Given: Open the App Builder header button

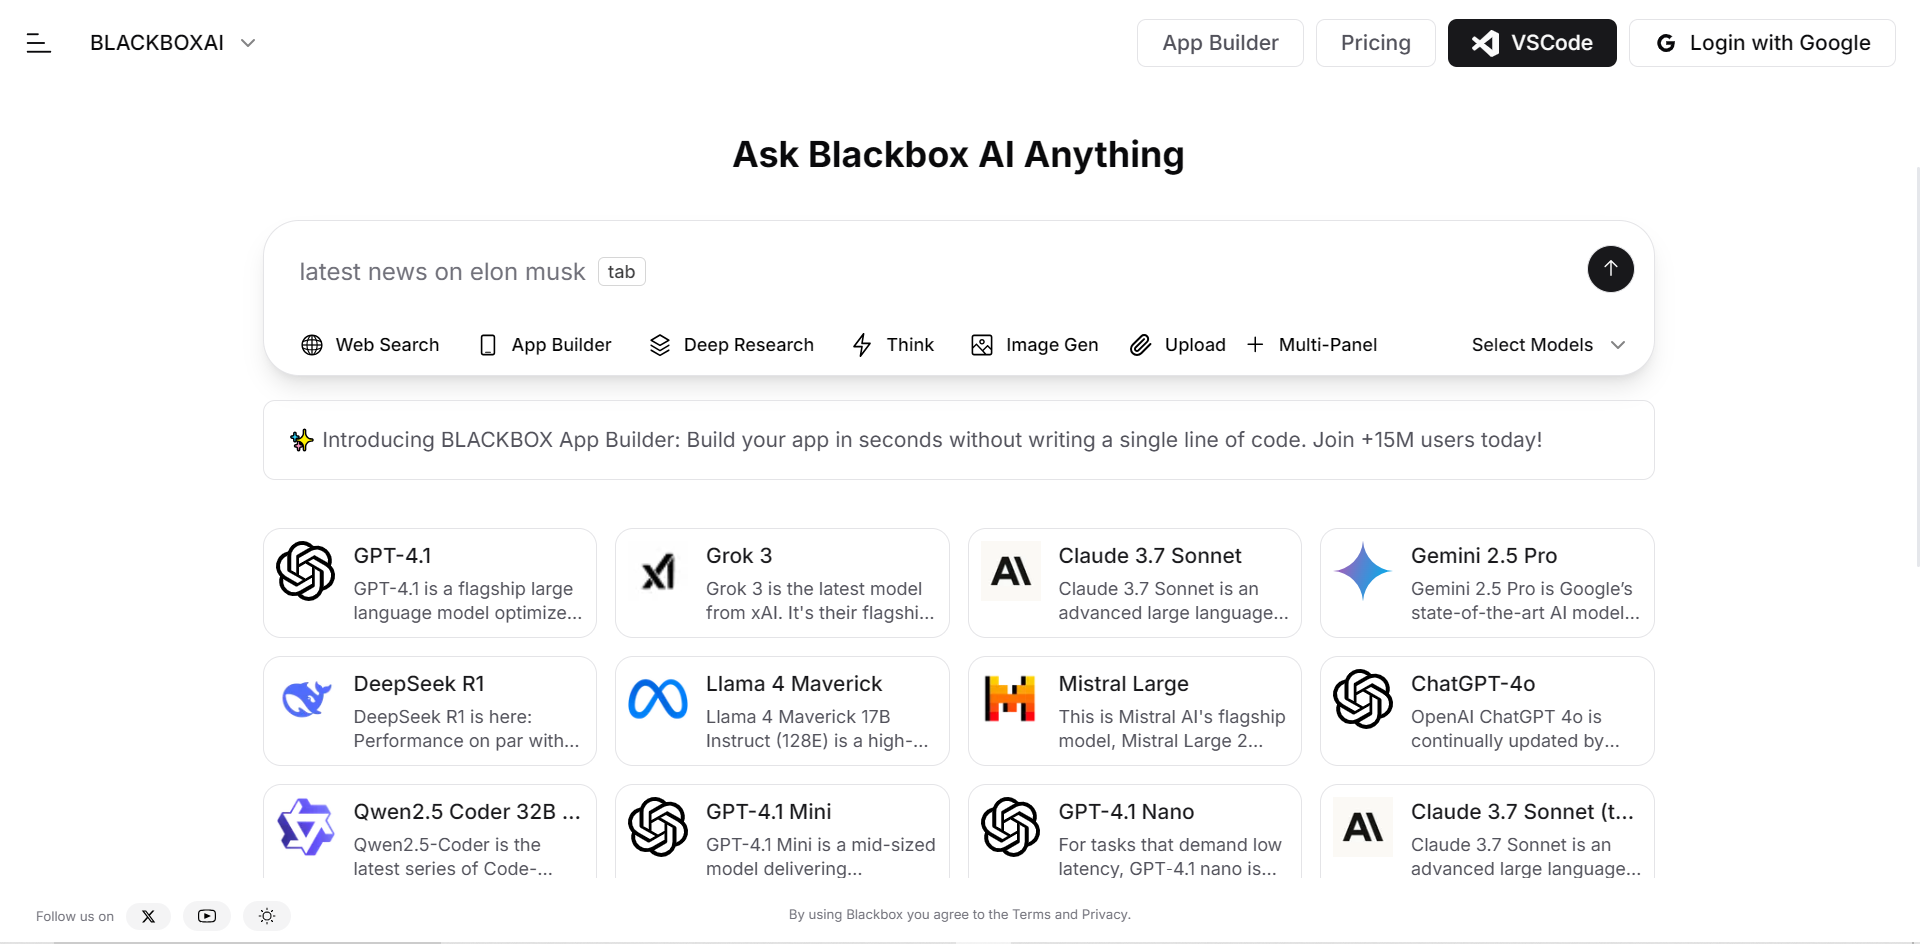Looking at the screenshot, I should (1220, 43).
